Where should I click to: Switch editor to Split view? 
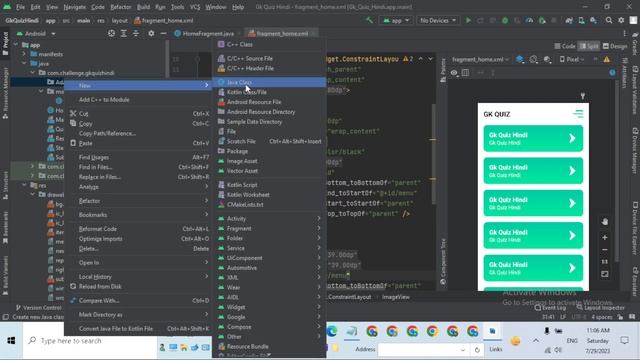tap(589, 46)
